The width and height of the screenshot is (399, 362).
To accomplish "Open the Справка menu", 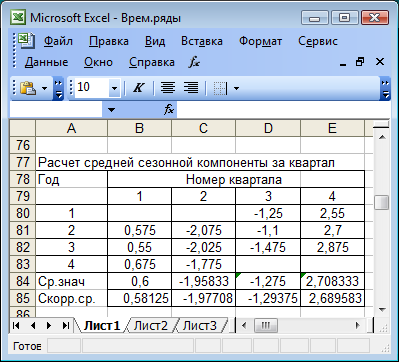I will [x=152, y=62].
